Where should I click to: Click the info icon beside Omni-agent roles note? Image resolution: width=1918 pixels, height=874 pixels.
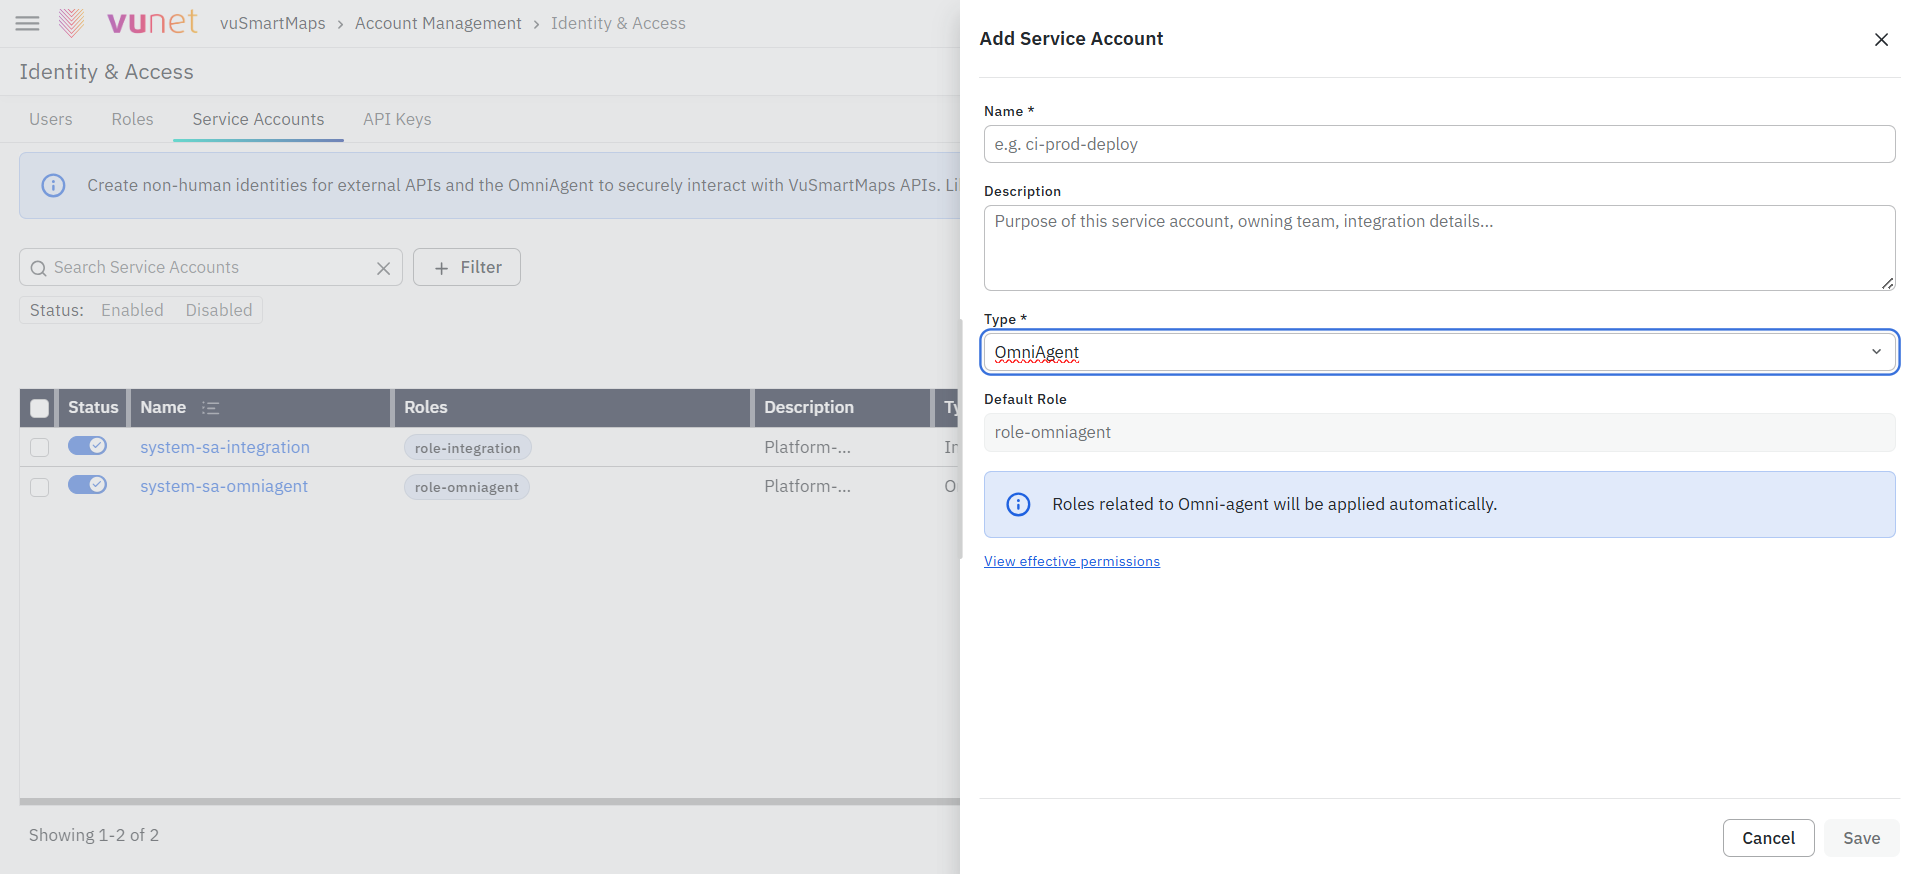click(1018, 504)
